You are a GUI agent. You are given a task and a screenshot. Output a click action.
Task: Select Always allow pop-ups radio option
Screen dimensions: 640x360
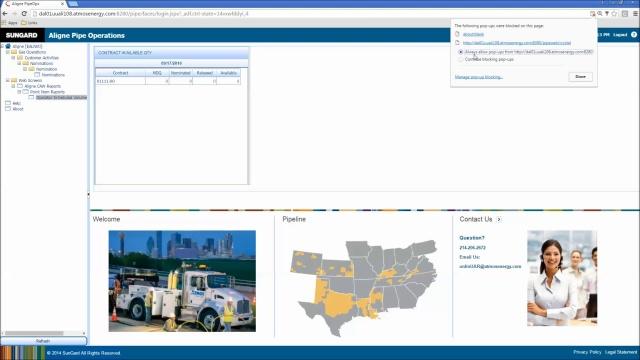pyautogui.click(x=460, y=52)
